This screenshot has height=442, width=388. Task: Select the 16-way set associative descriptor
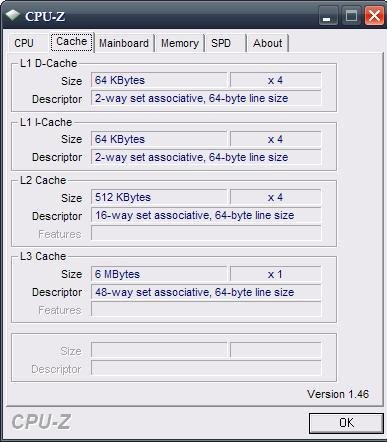206,215
